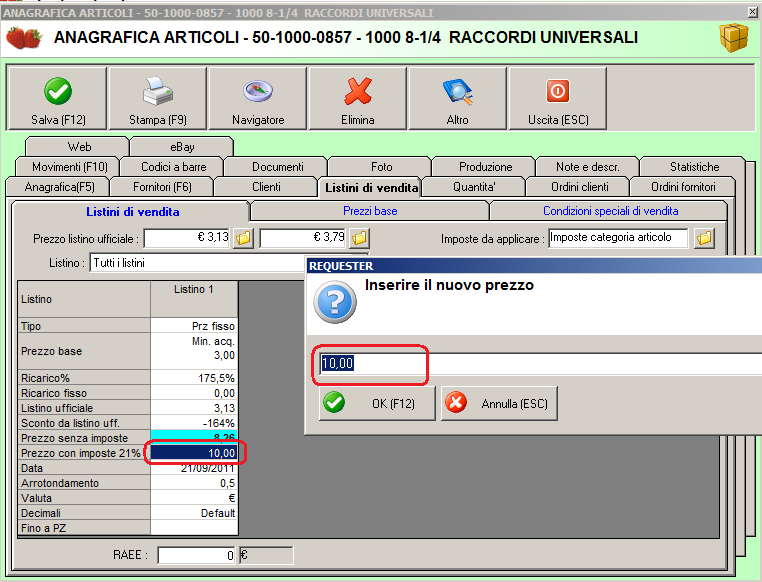The width and height of the screenshot is (762, 582).
Task: Switch to the Fornitori (F6) tab
Action: coord(162,187)
